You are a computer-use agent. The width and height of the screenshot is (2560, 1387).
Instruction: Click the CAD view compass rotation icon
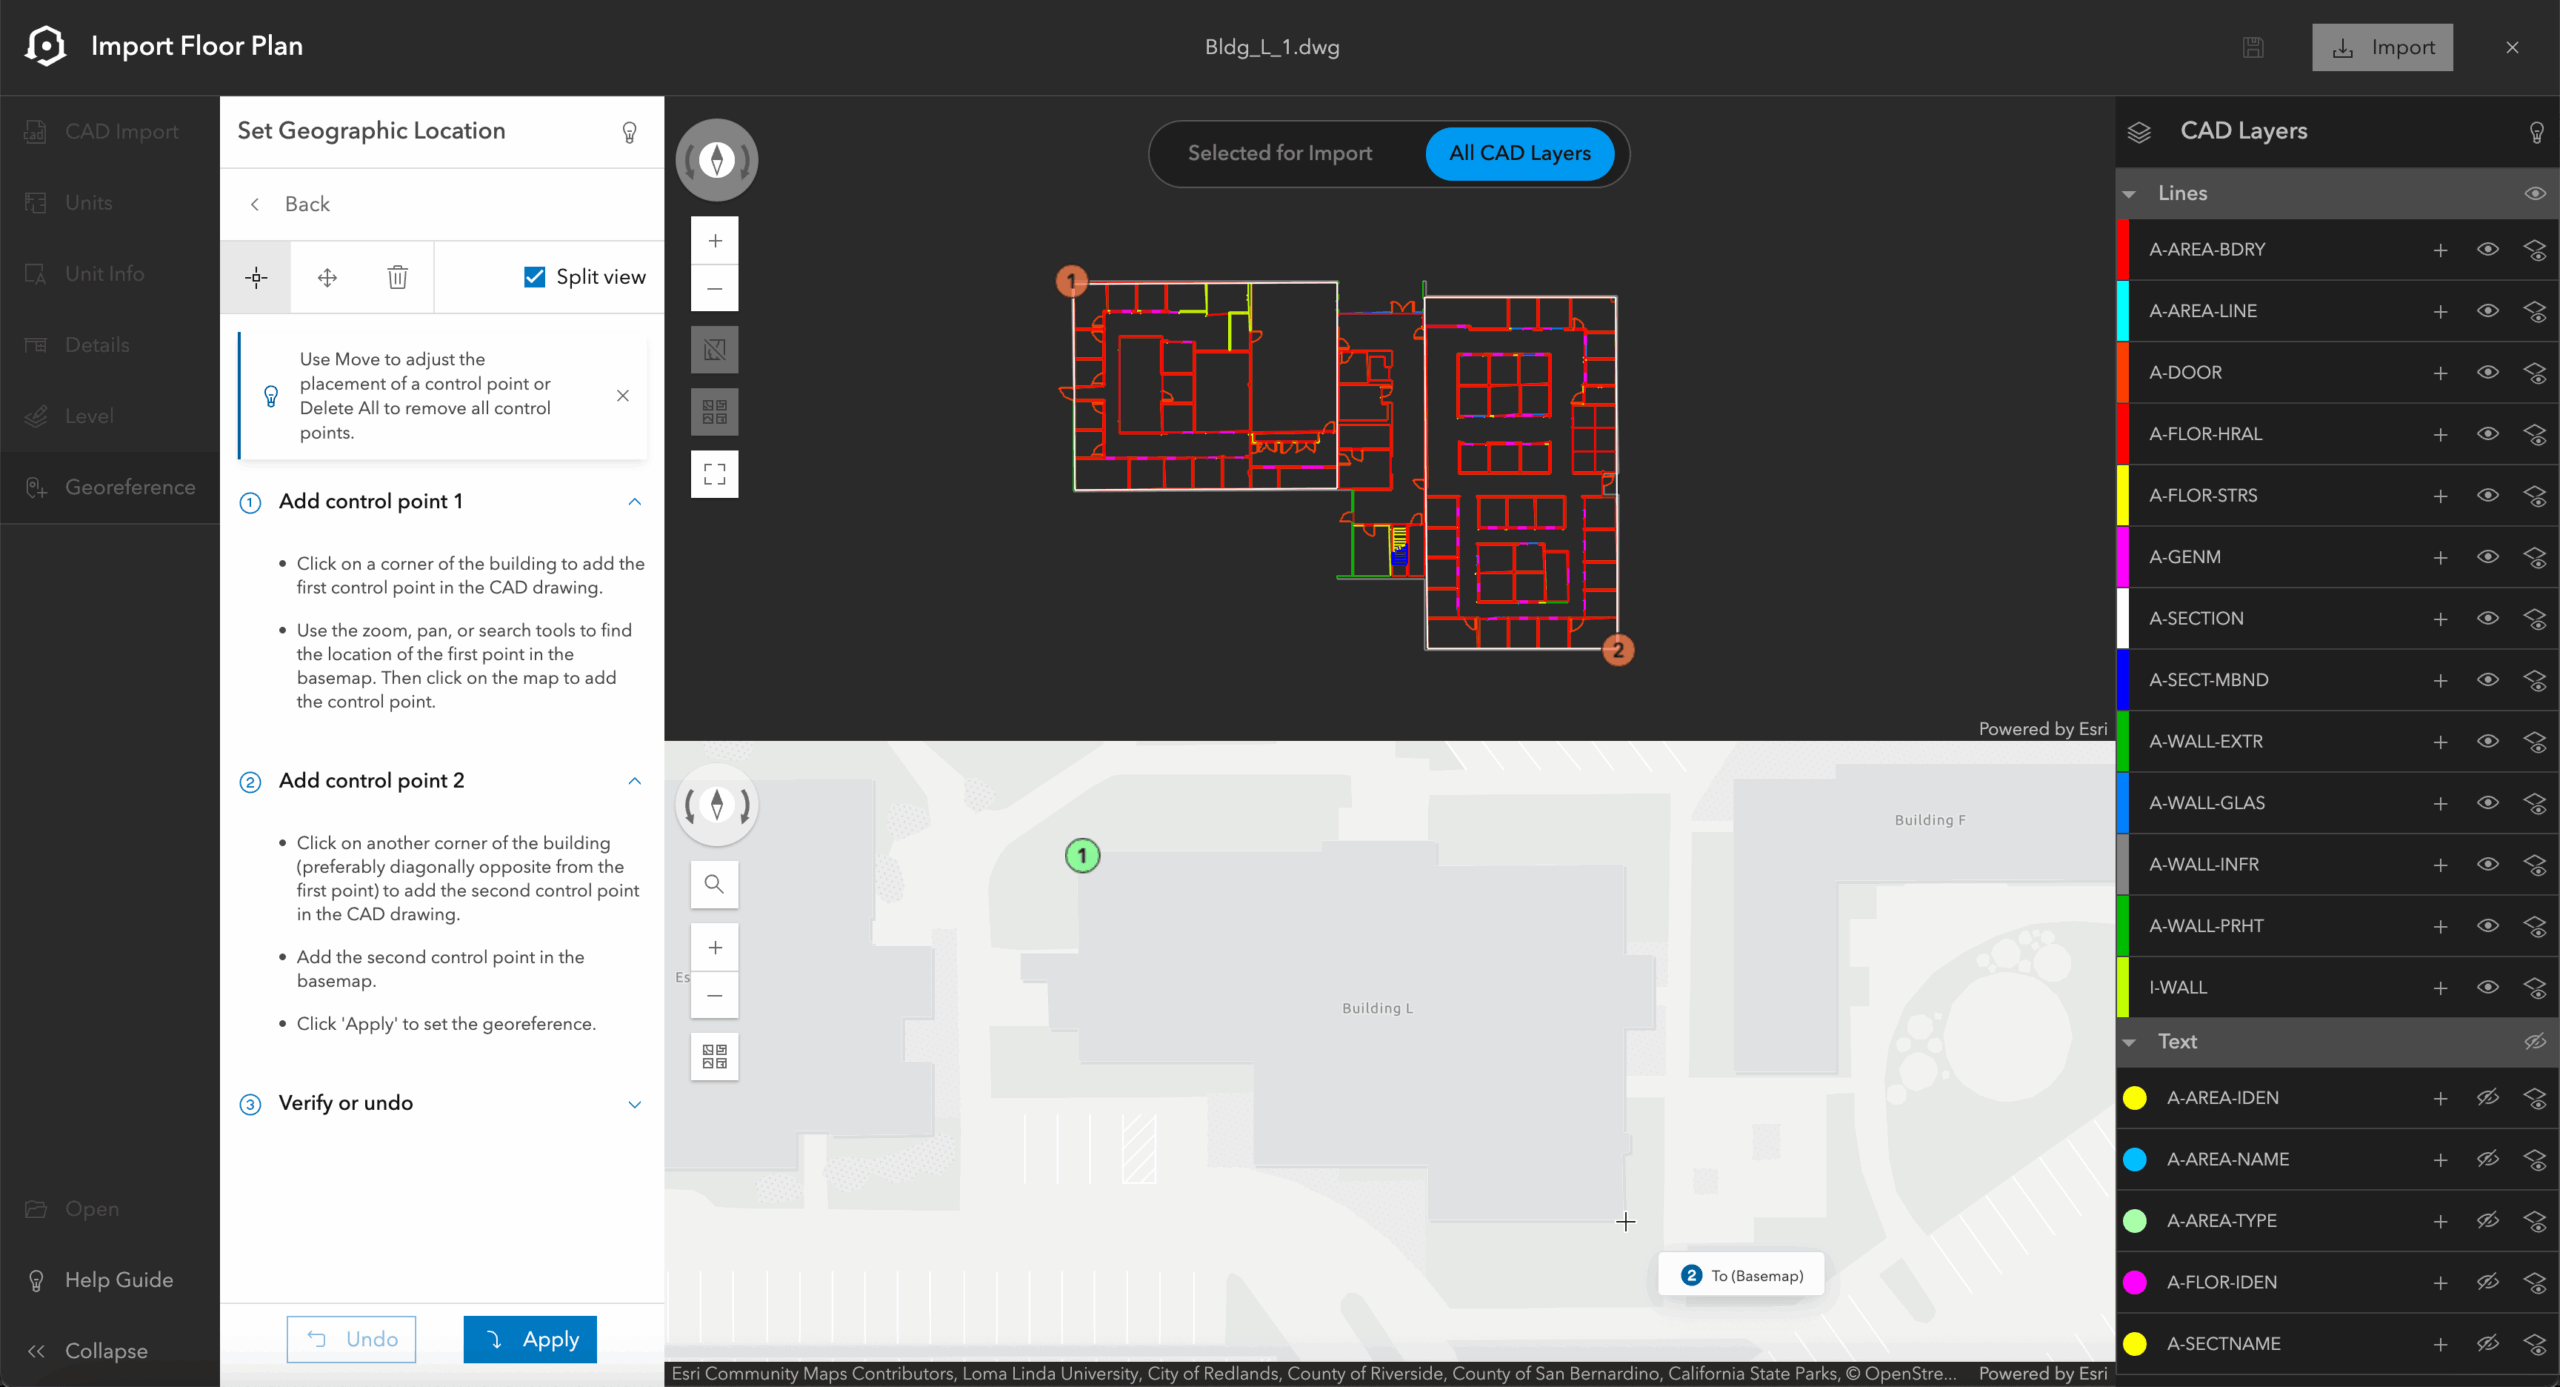click(x=716, y=160)
